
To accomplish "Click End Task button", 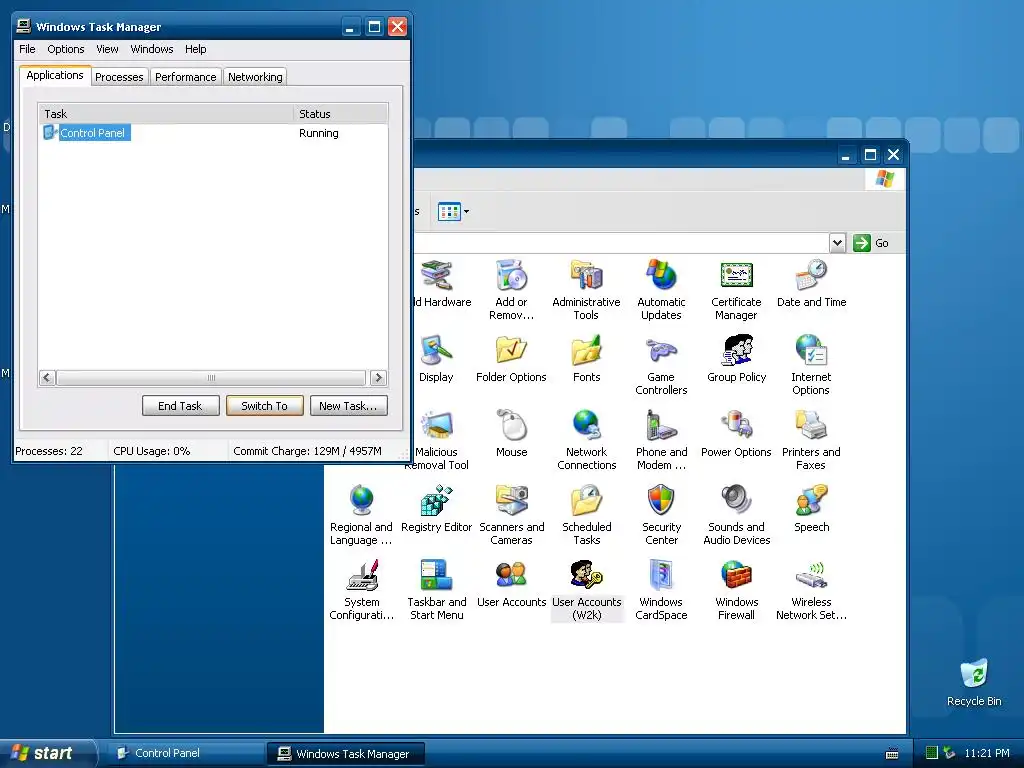I will click(x=180, y=406).
